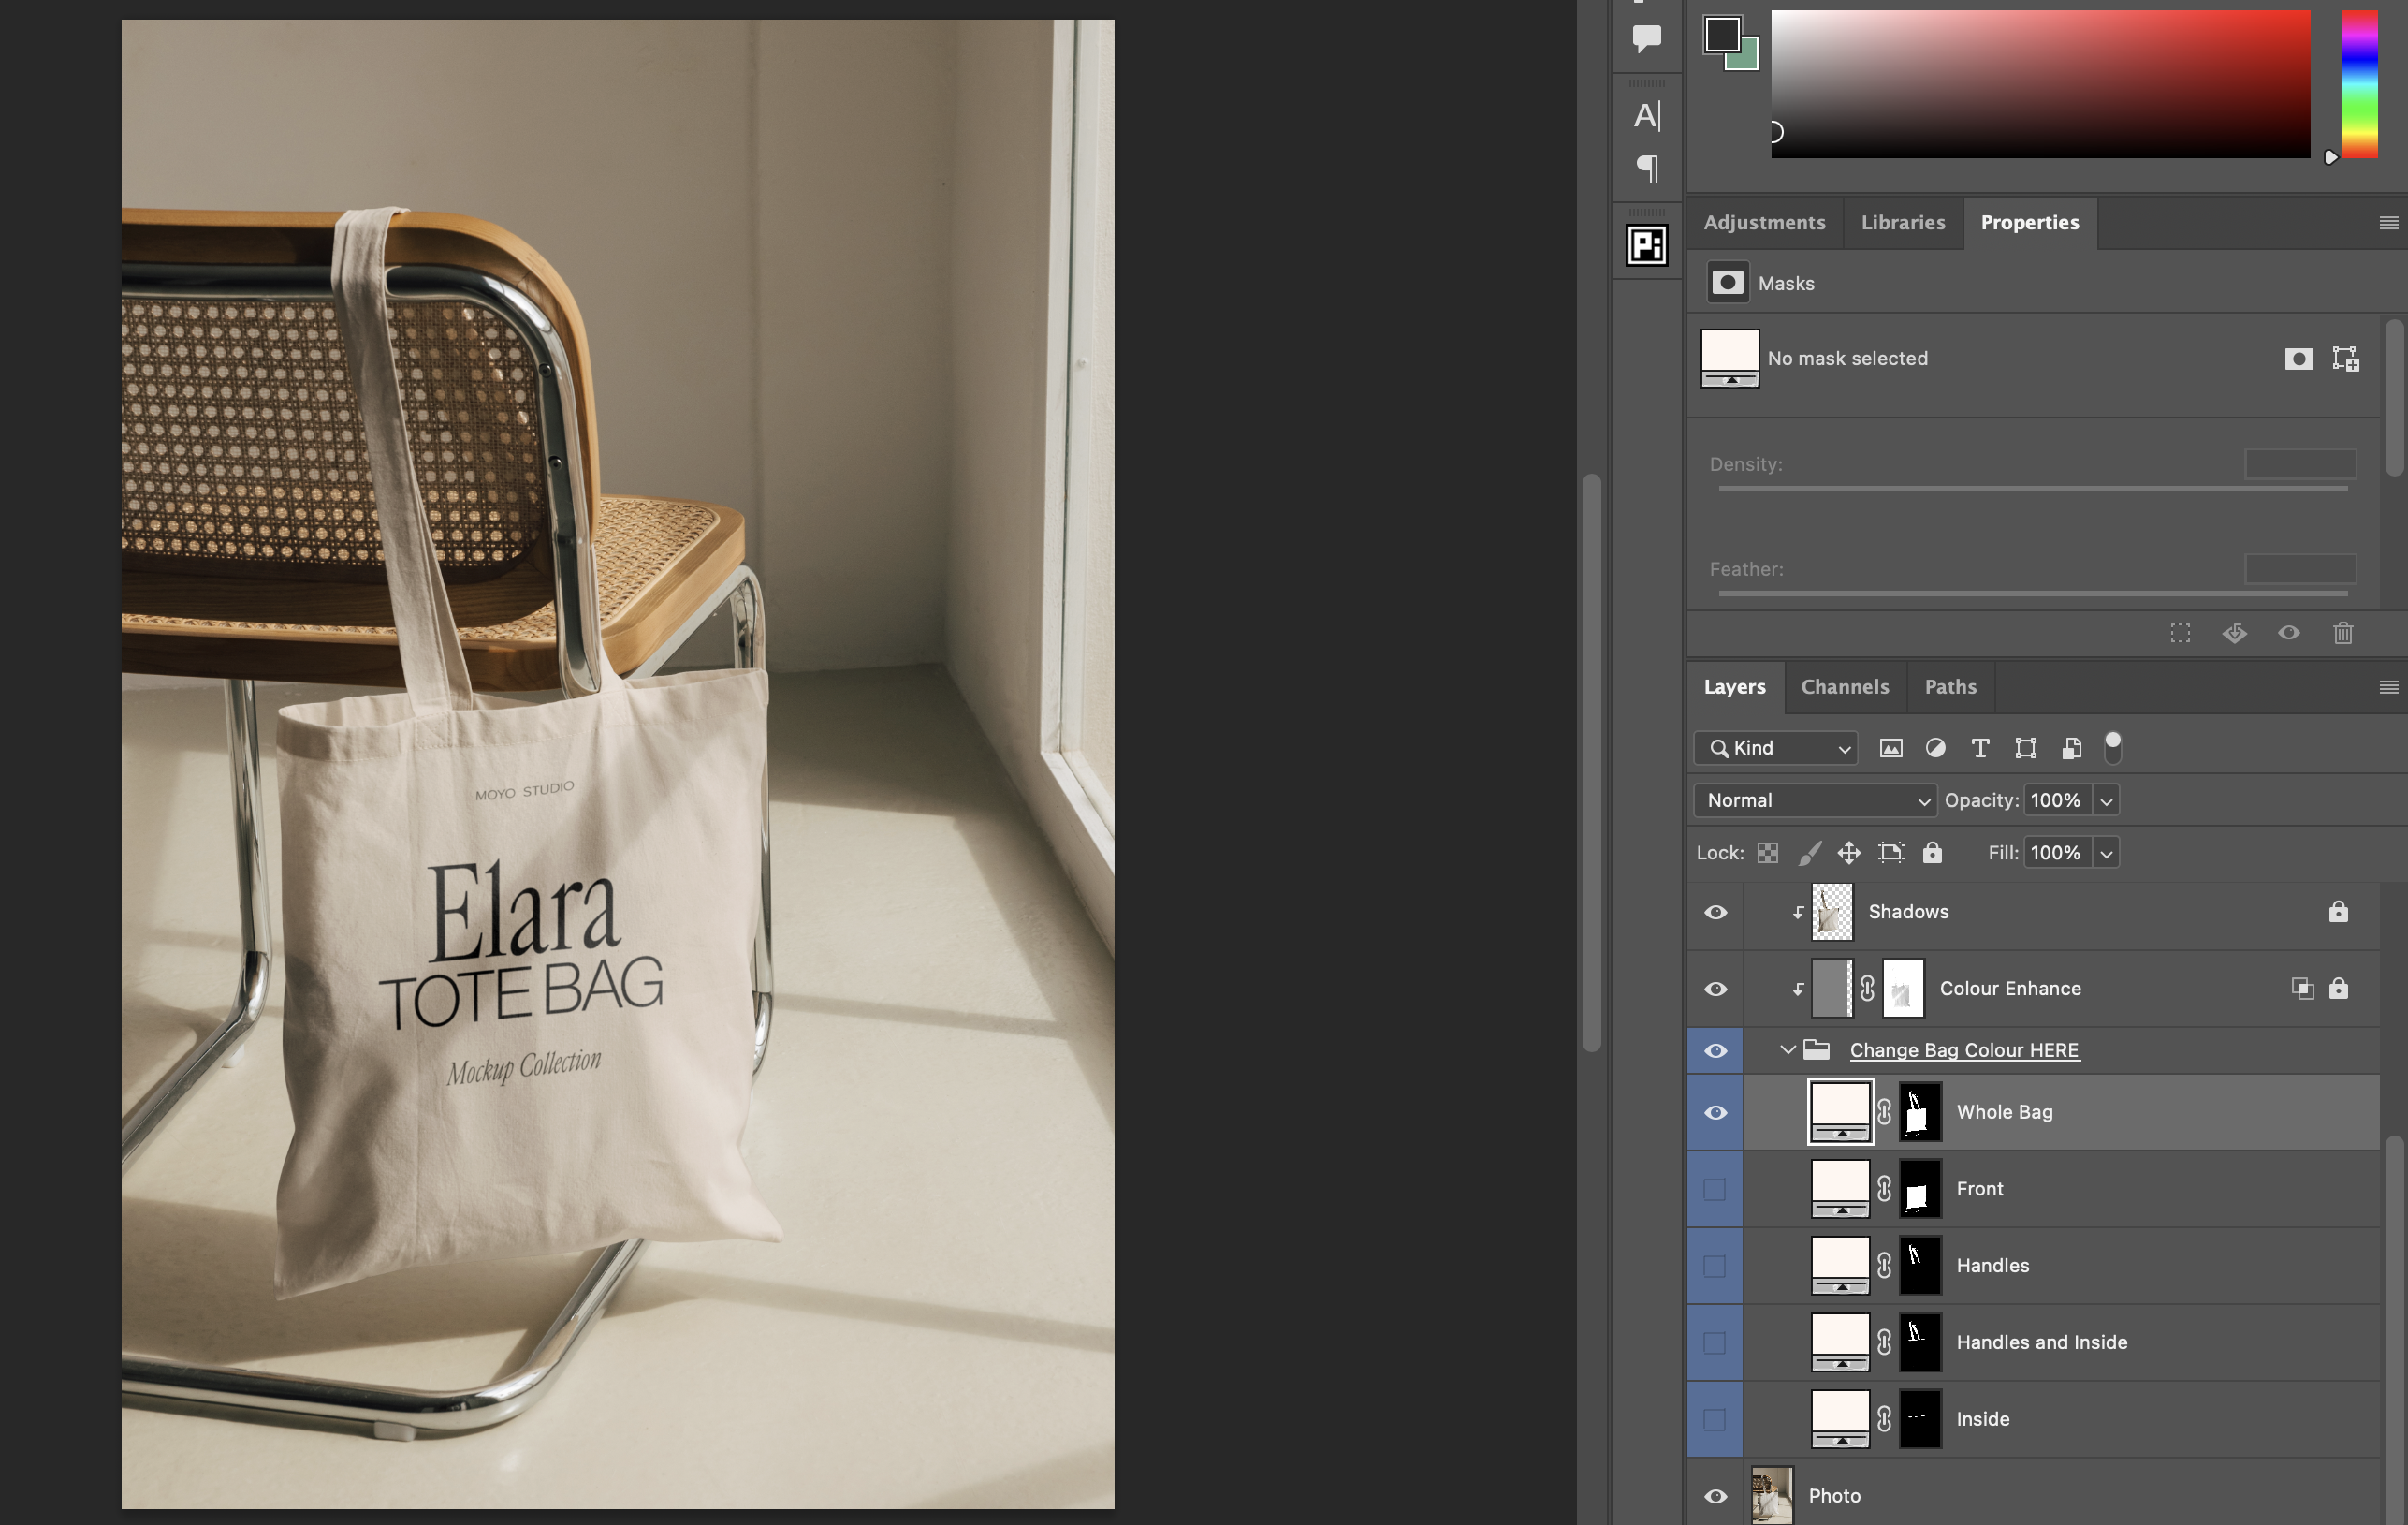Viewport: 2408px width, 1525px height.
Task: Click the lock all padlock icon
Action: 1932,853
